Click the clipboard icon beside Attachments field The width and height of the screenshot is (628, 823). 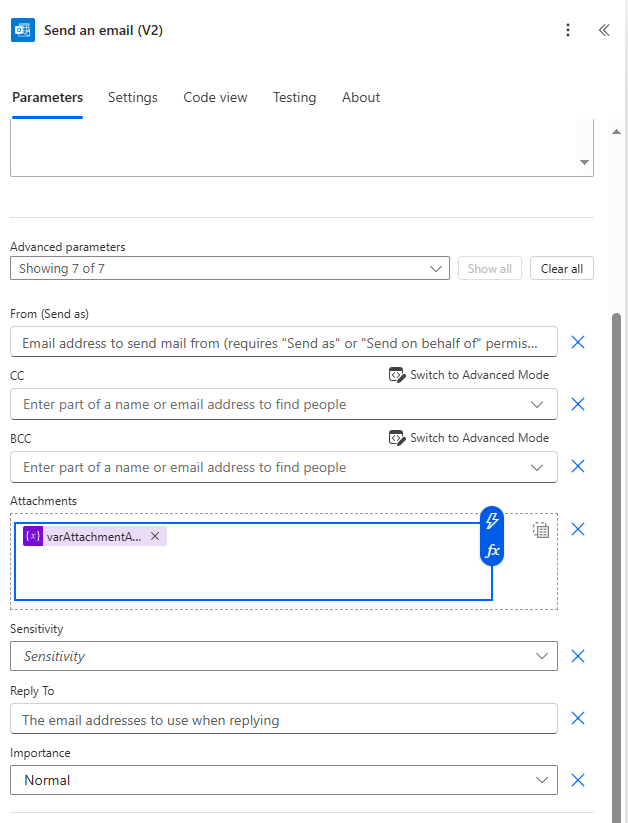541,530
